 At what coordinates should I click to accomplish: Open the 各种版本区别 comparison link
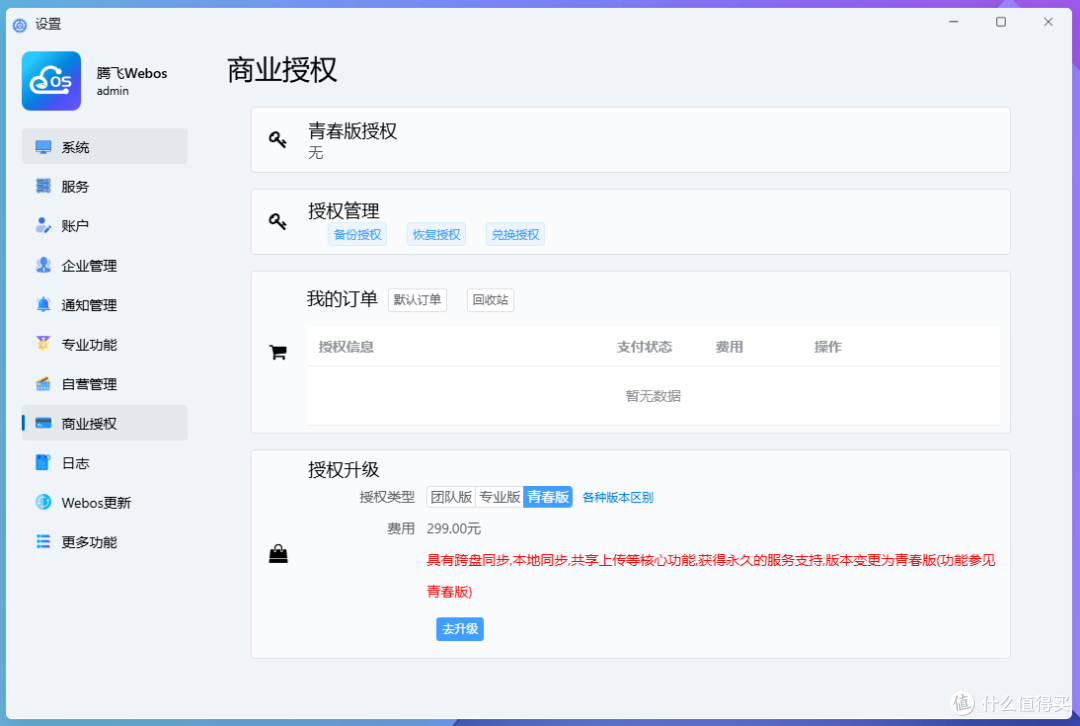click(617, 496)
